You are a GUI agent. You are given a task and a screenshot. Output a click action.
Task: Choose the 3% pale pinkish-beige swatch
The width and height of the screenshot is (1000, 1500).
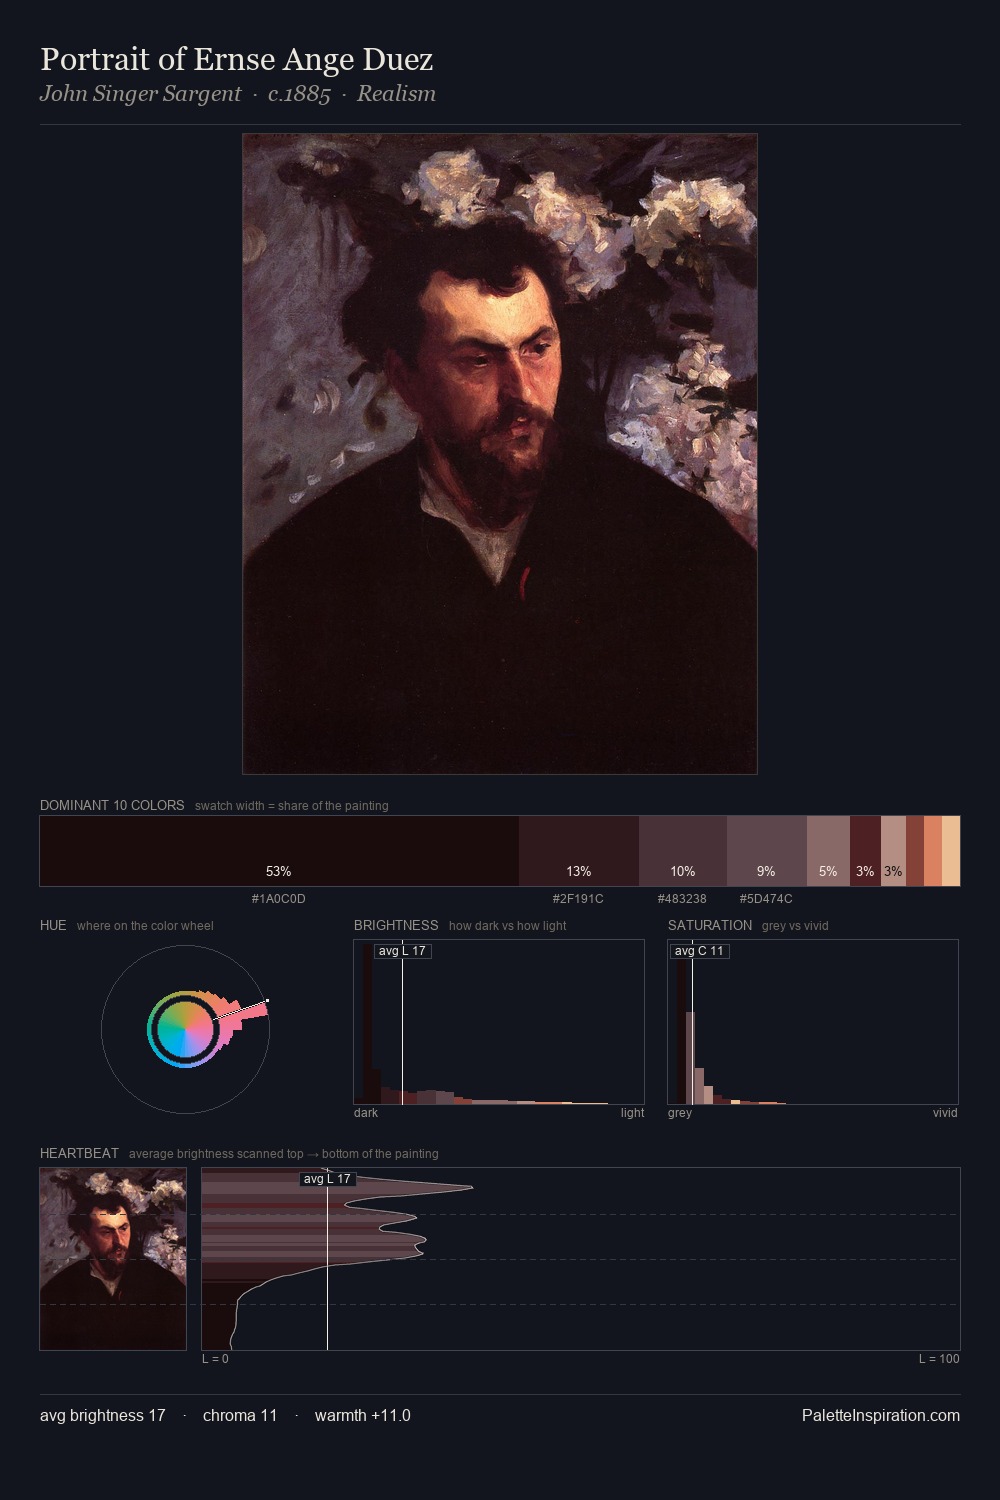(893, 851)
